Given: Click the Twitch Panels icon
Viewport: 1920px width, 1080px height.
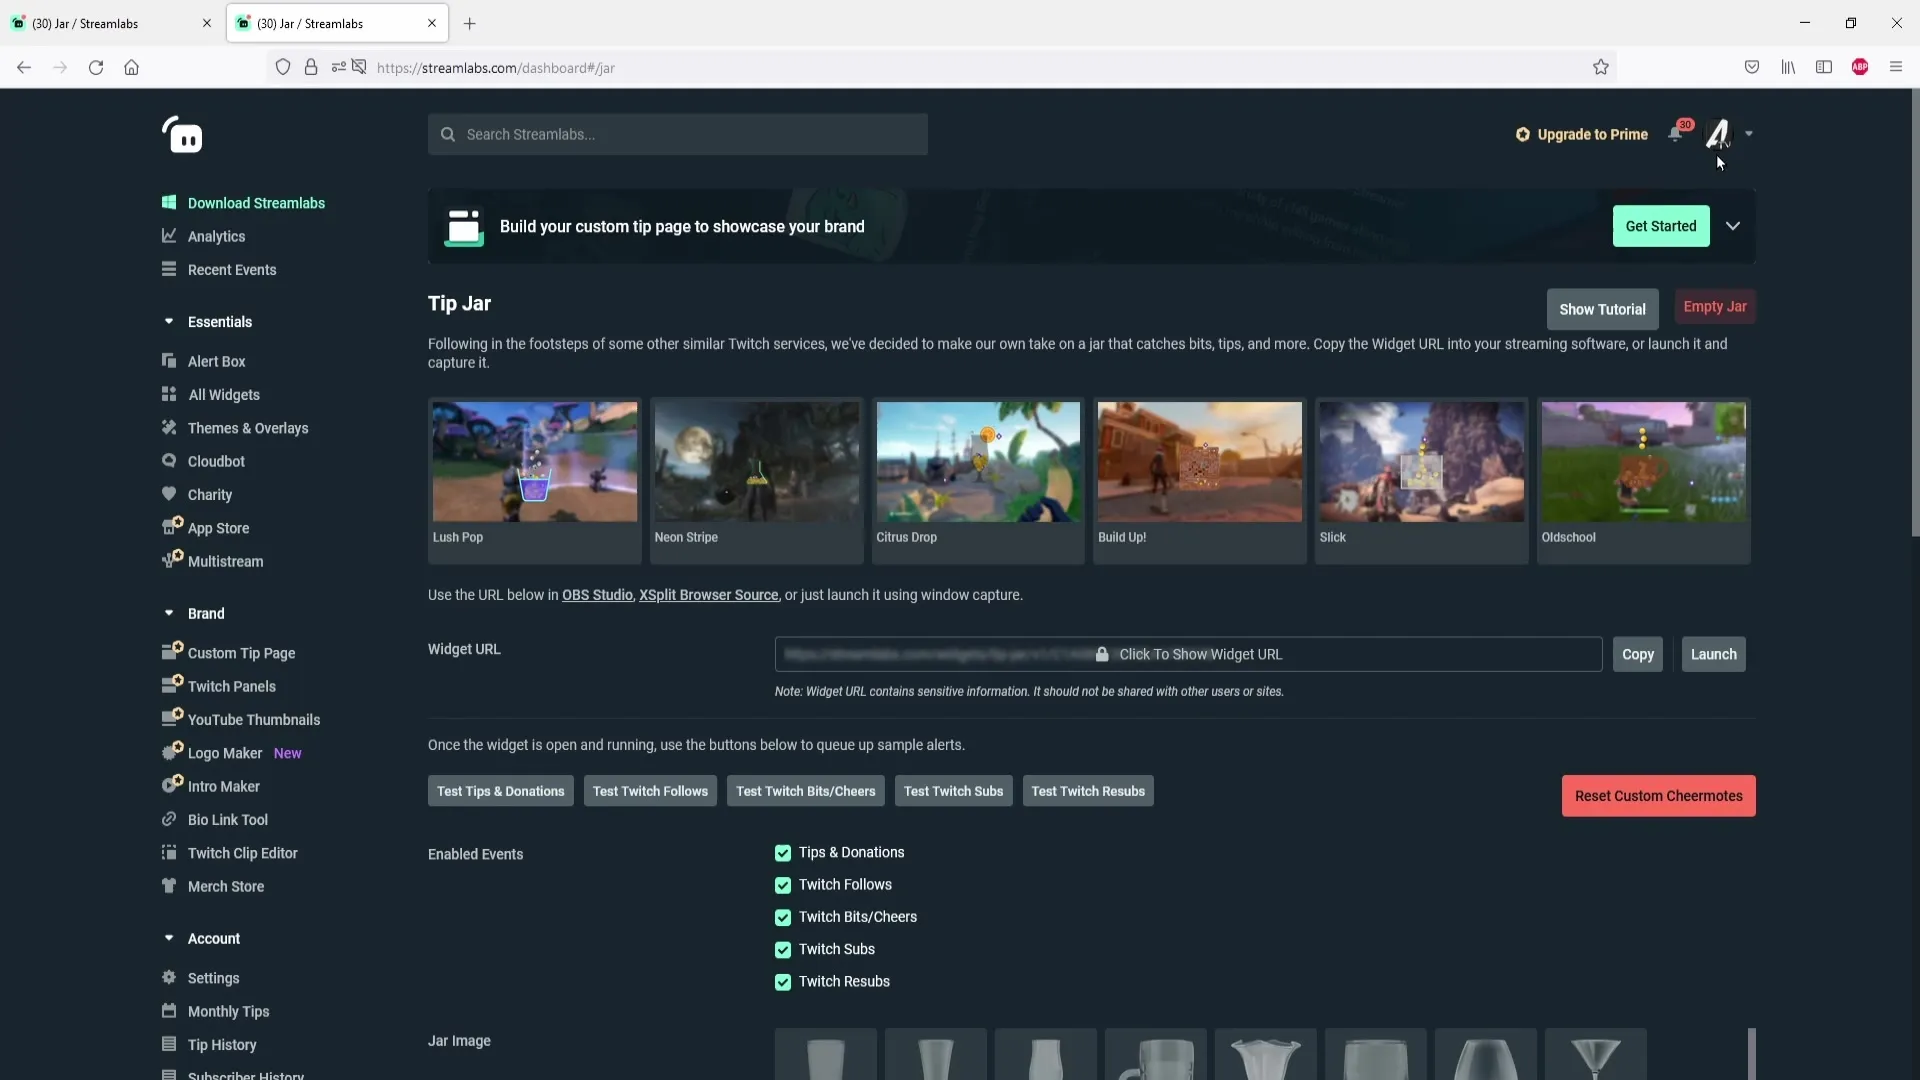Looking at the screenshot, I should (172, 684).
